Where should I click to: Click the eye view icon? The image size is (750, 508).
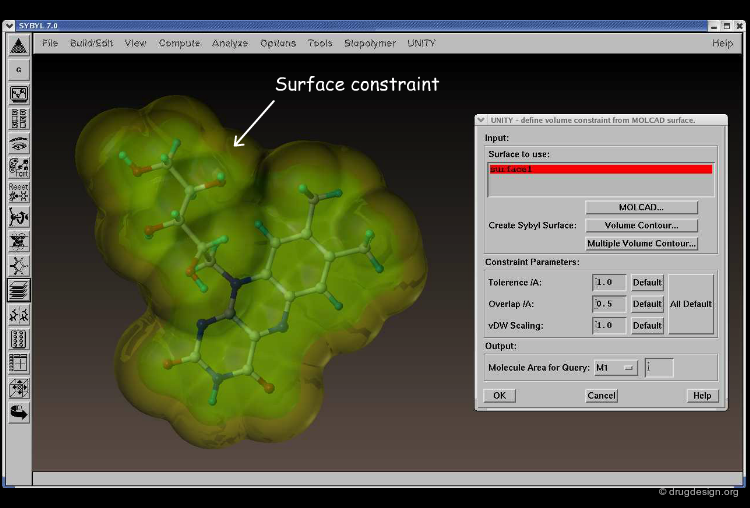point(19,143)
